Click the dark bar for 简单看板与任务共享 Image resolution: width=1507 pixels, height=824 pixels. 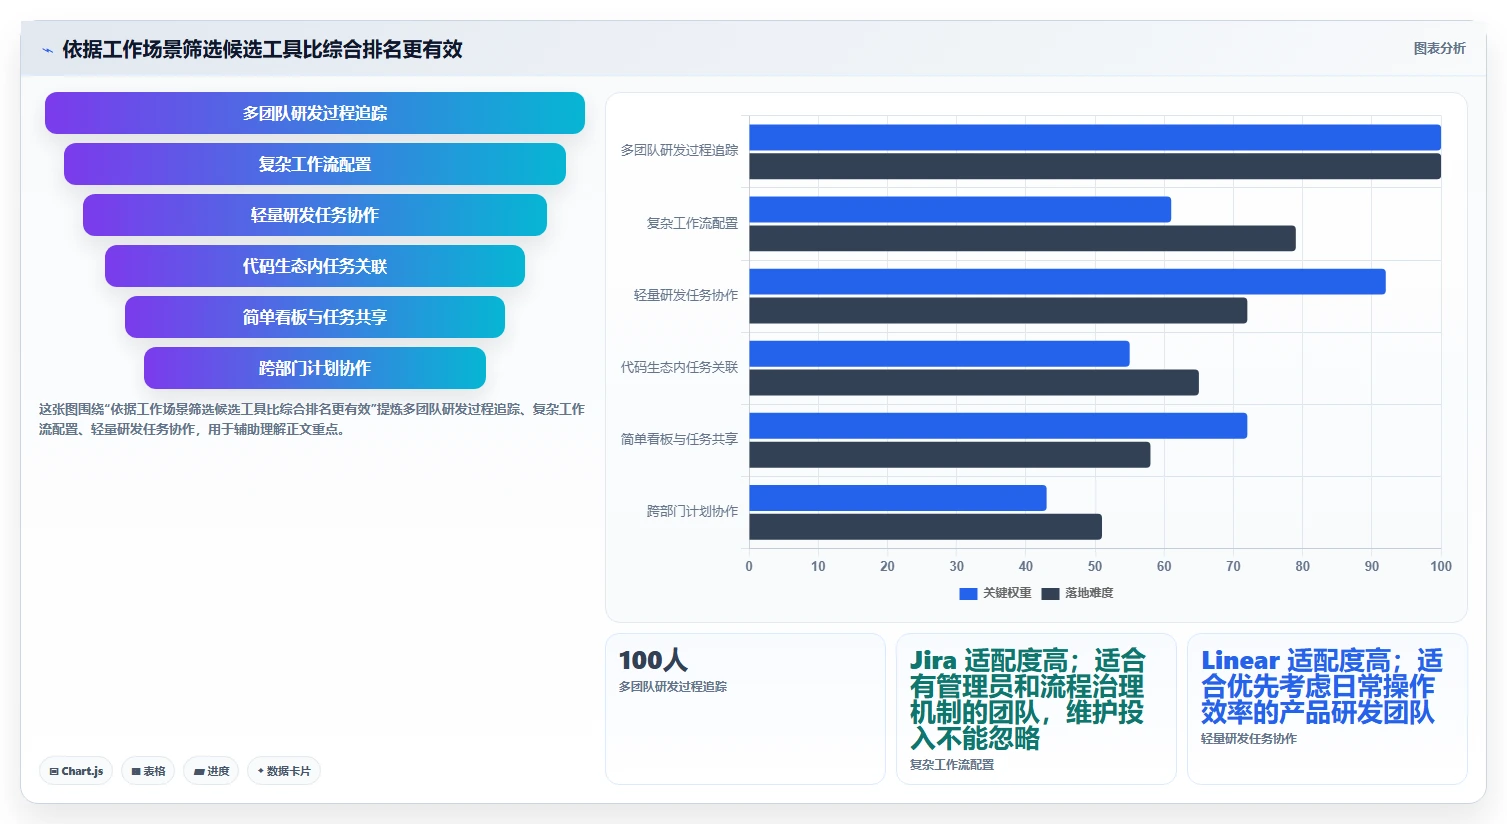(950, 454)
